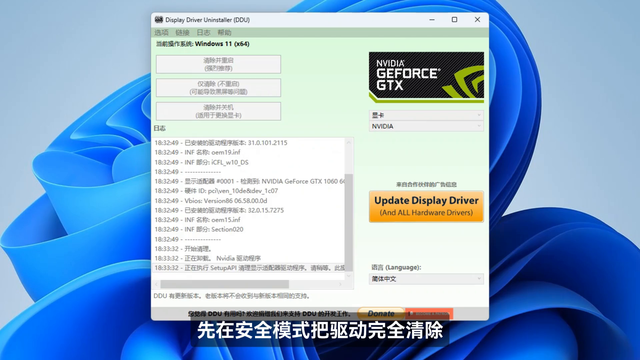Open the 链接 menu
The width and height of the screenshot is (640, 360).
tap(182, 33)
